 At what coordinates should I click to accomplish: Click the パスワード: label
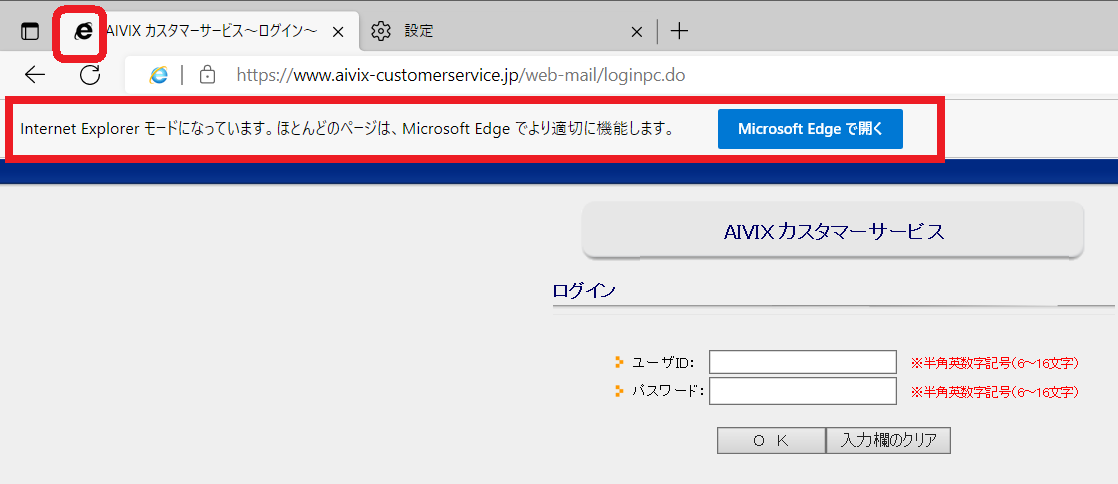coord(668,391)
